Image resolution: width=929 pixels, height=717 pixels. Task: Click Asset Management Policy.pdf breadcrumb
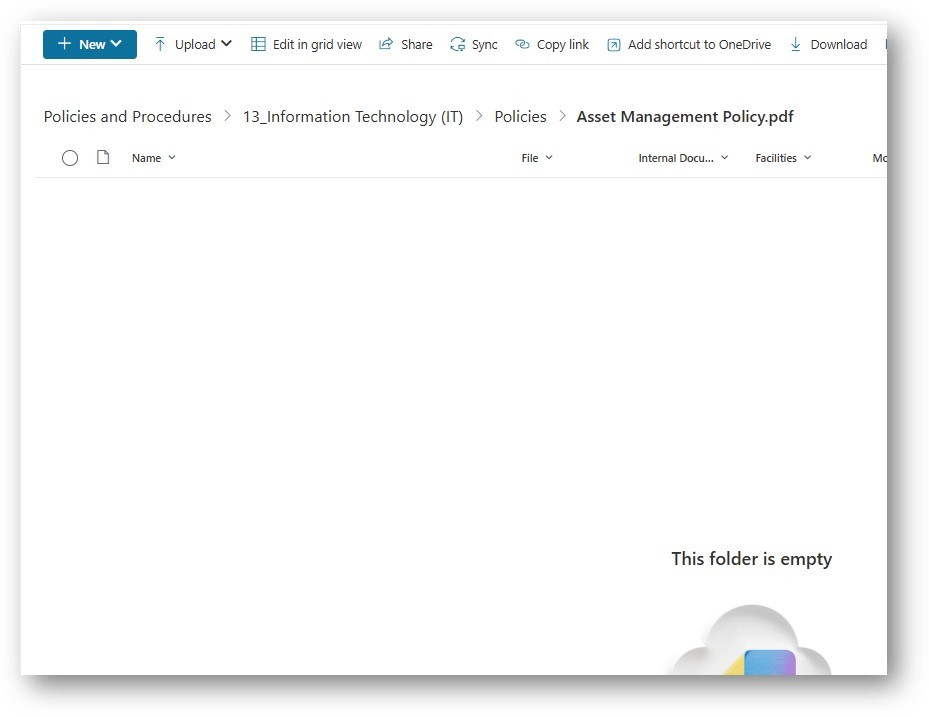pos(685,117)
